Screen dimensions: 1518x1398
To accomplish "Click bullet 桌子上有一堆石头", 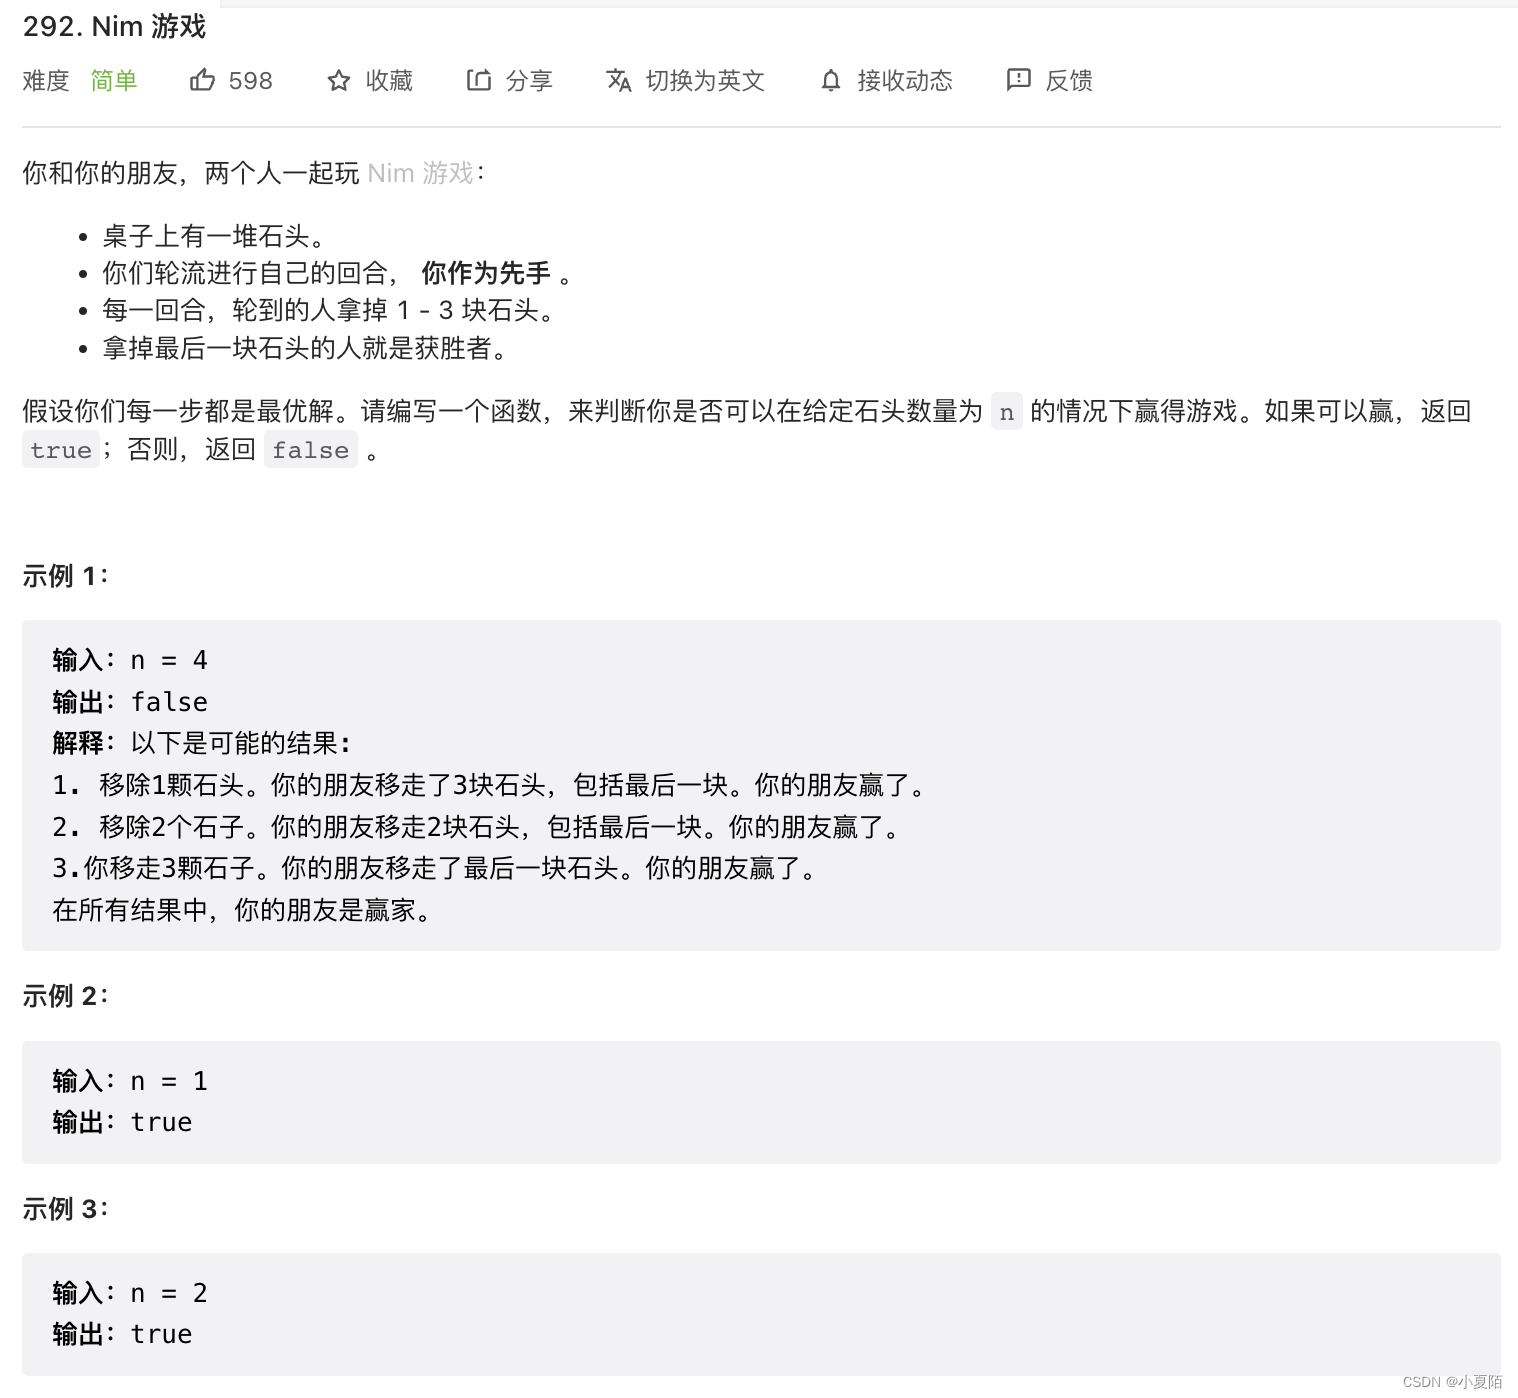I will coord(215,236).
